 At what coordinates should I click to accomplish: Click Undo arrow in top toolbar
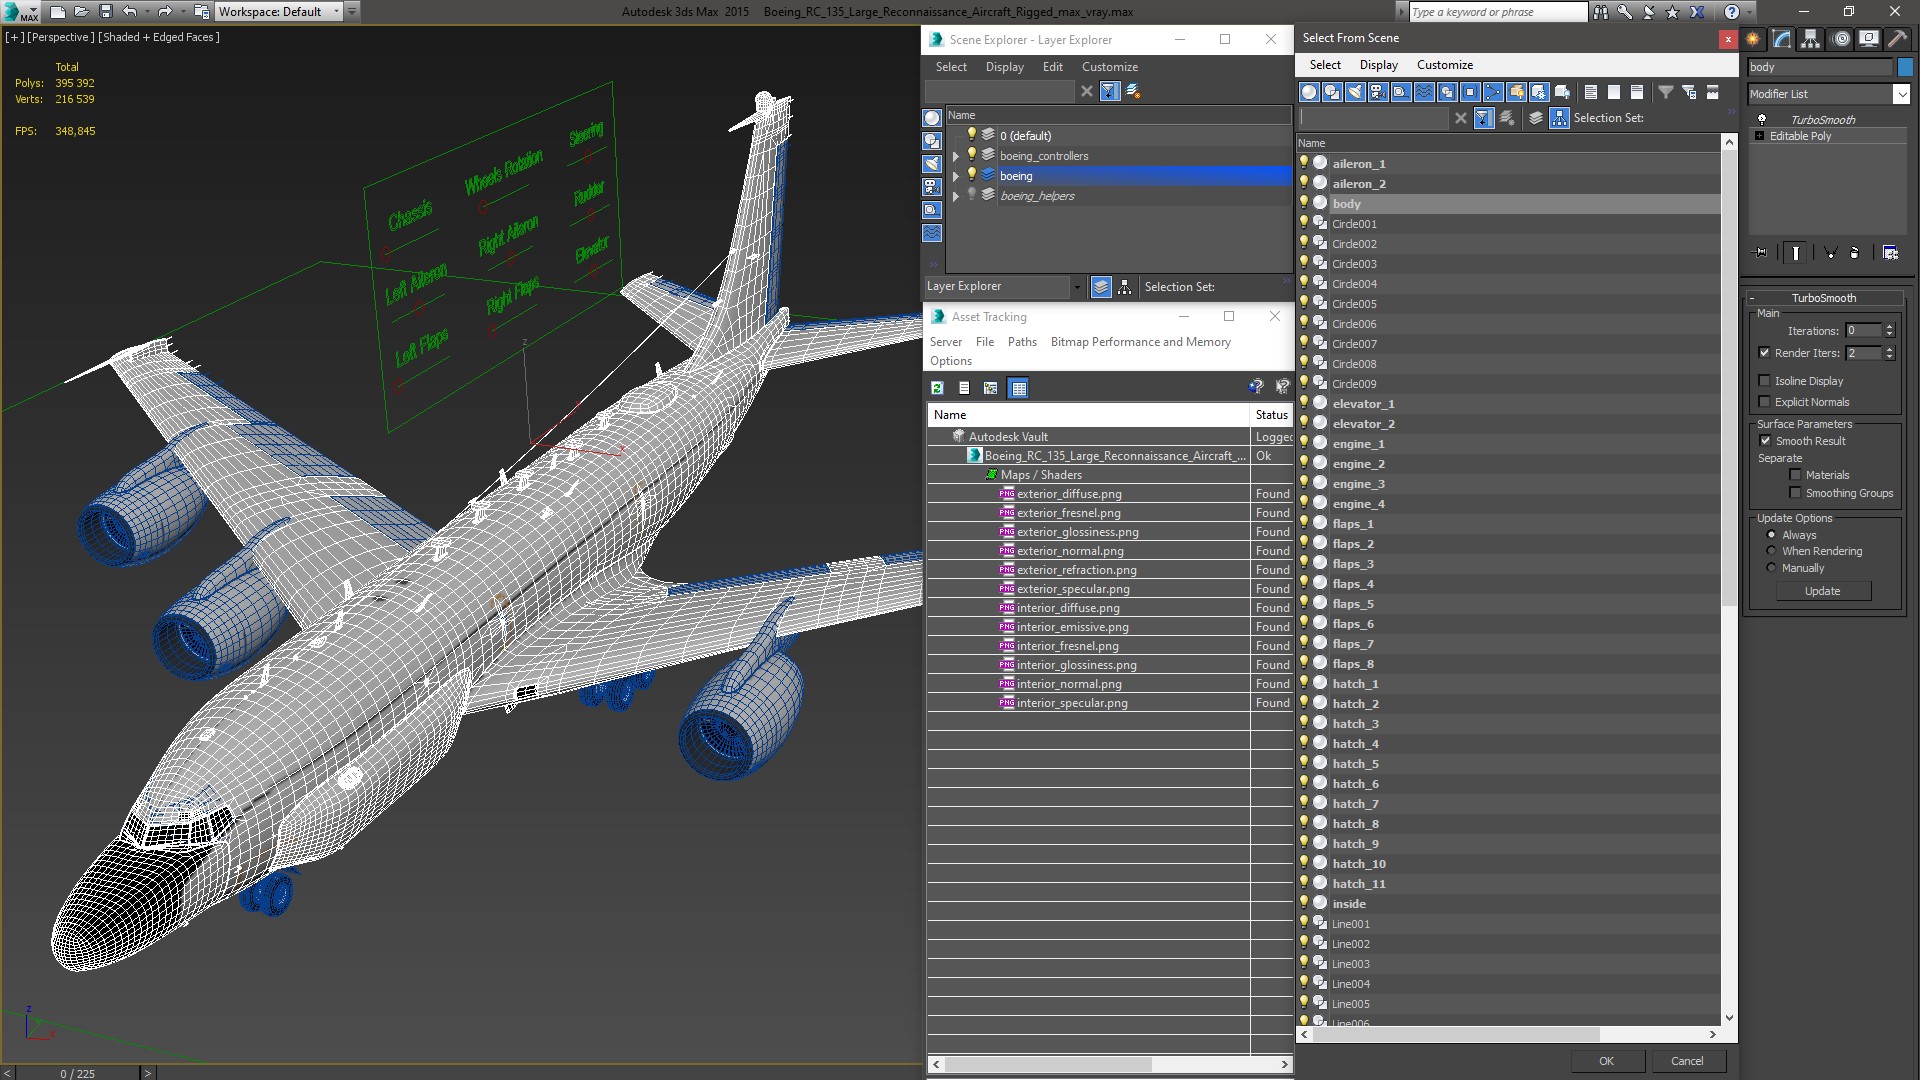coord(130,12)
